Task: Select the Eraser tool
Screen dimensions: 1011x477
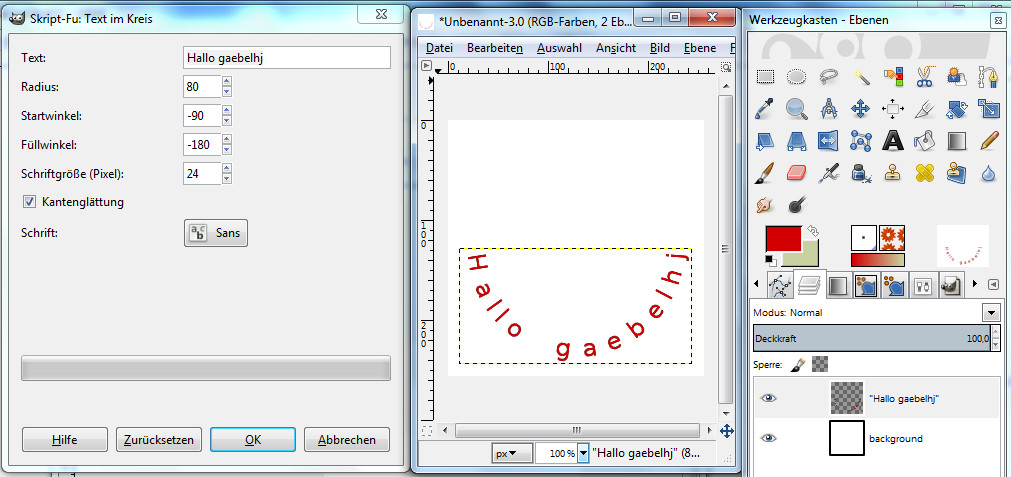Action: point(797,173)
